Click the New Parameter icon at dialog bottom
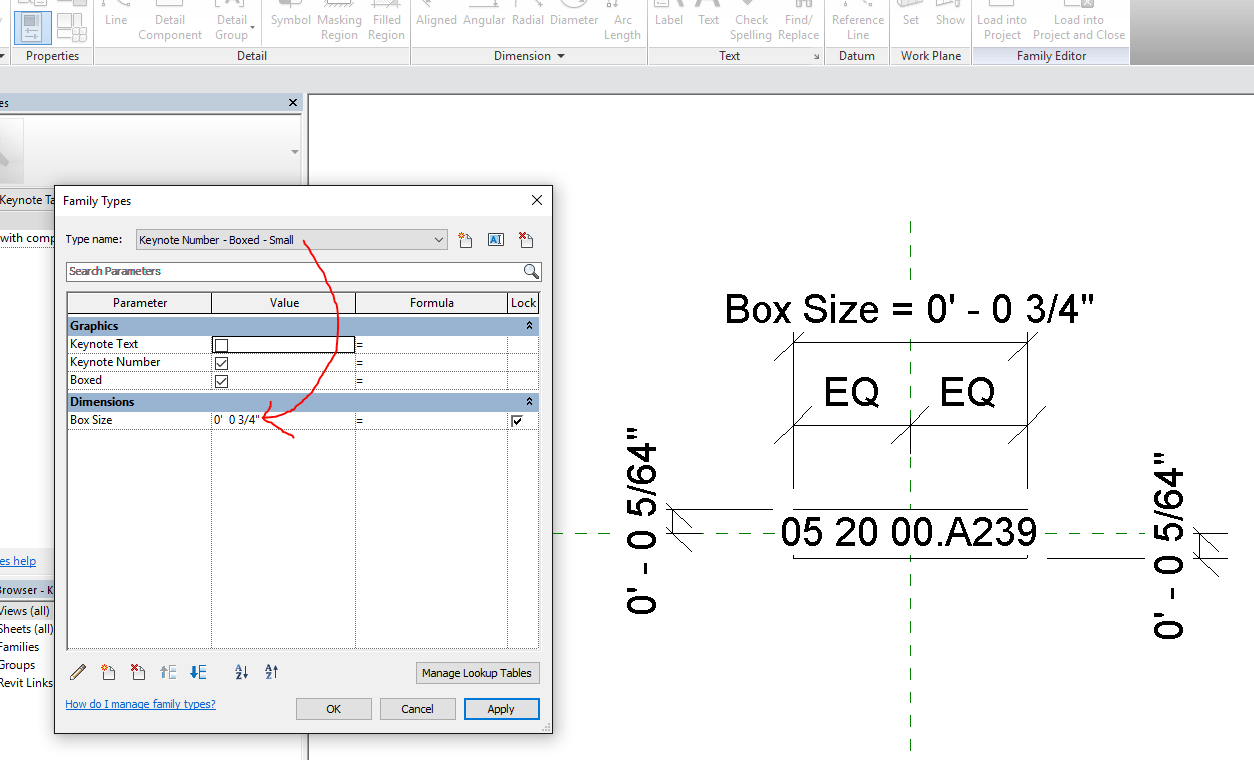This screenshot has height=760, width=1254. pos(109,672)
